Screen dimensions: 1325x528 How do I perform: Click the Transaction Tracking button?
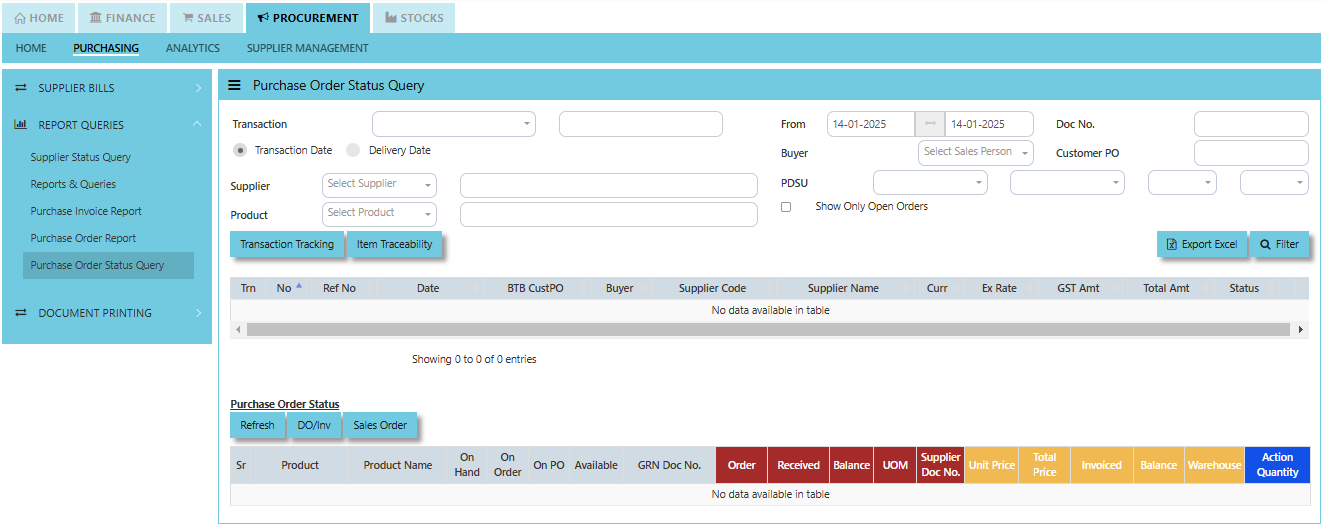287,244
